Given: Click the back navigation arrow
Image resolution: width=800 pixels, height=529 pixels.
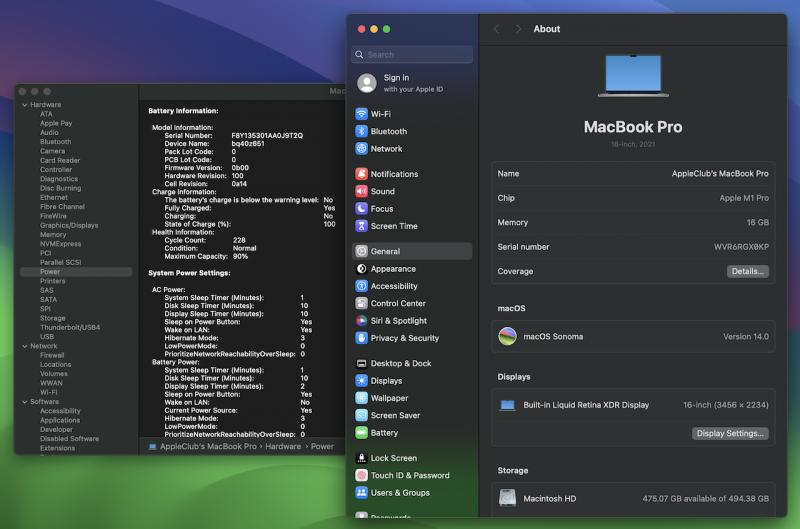Looking at the screenshot, I should pyautogui.click(x=497, y=29).
